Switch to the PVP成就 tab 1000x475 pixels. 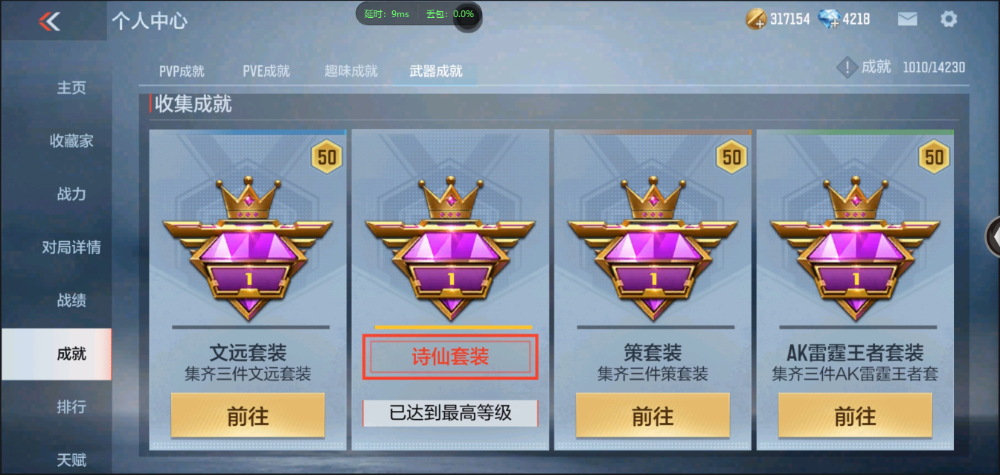coord(182,71)
